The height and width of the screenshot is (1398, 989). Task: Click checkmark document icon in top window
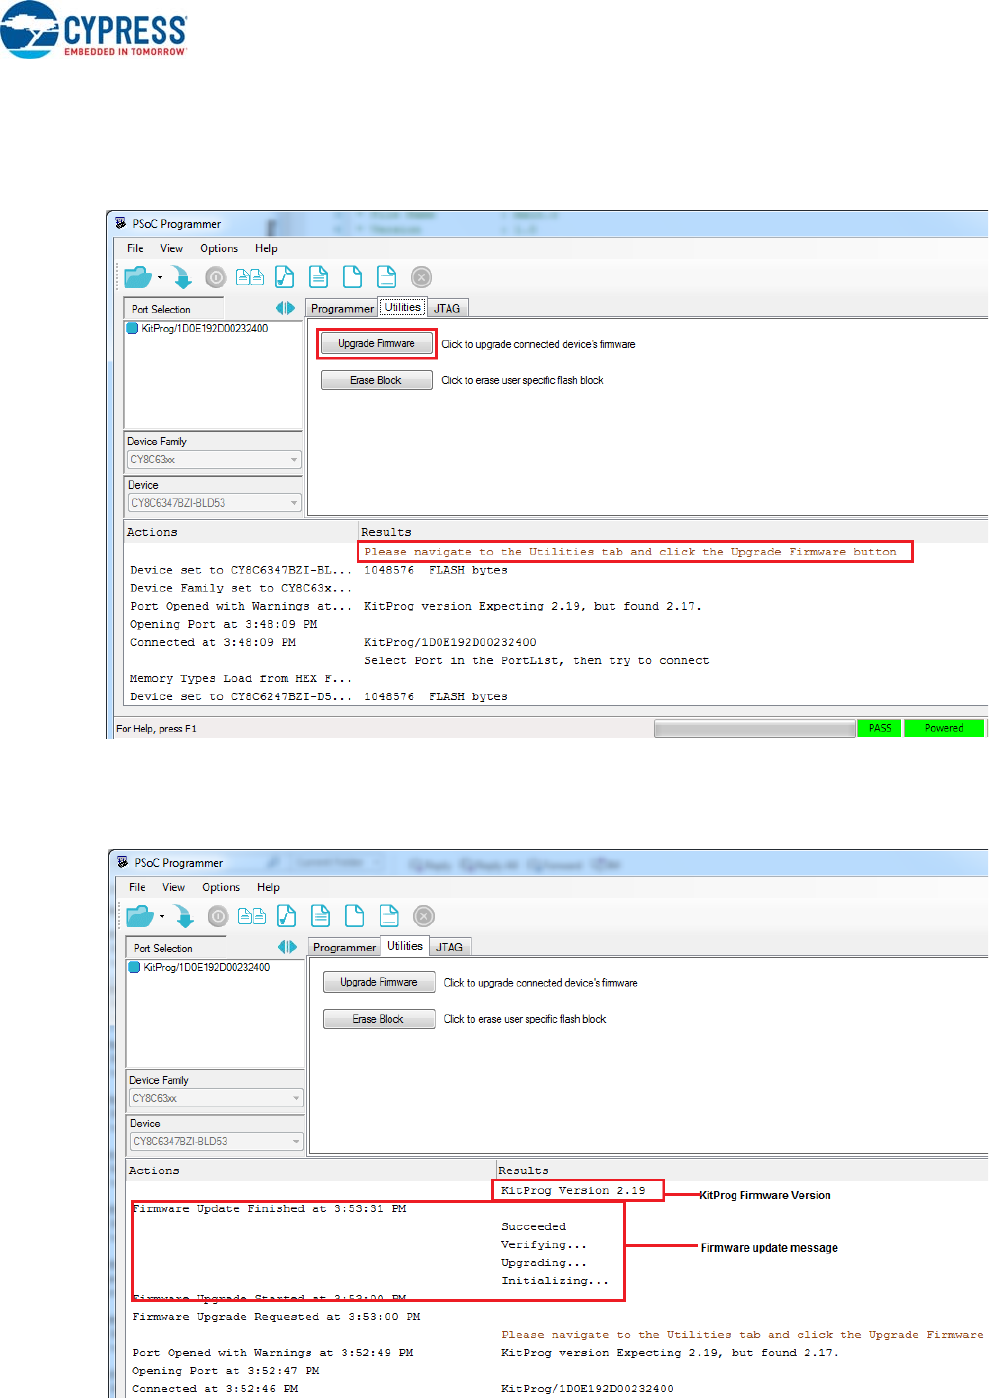285,277
